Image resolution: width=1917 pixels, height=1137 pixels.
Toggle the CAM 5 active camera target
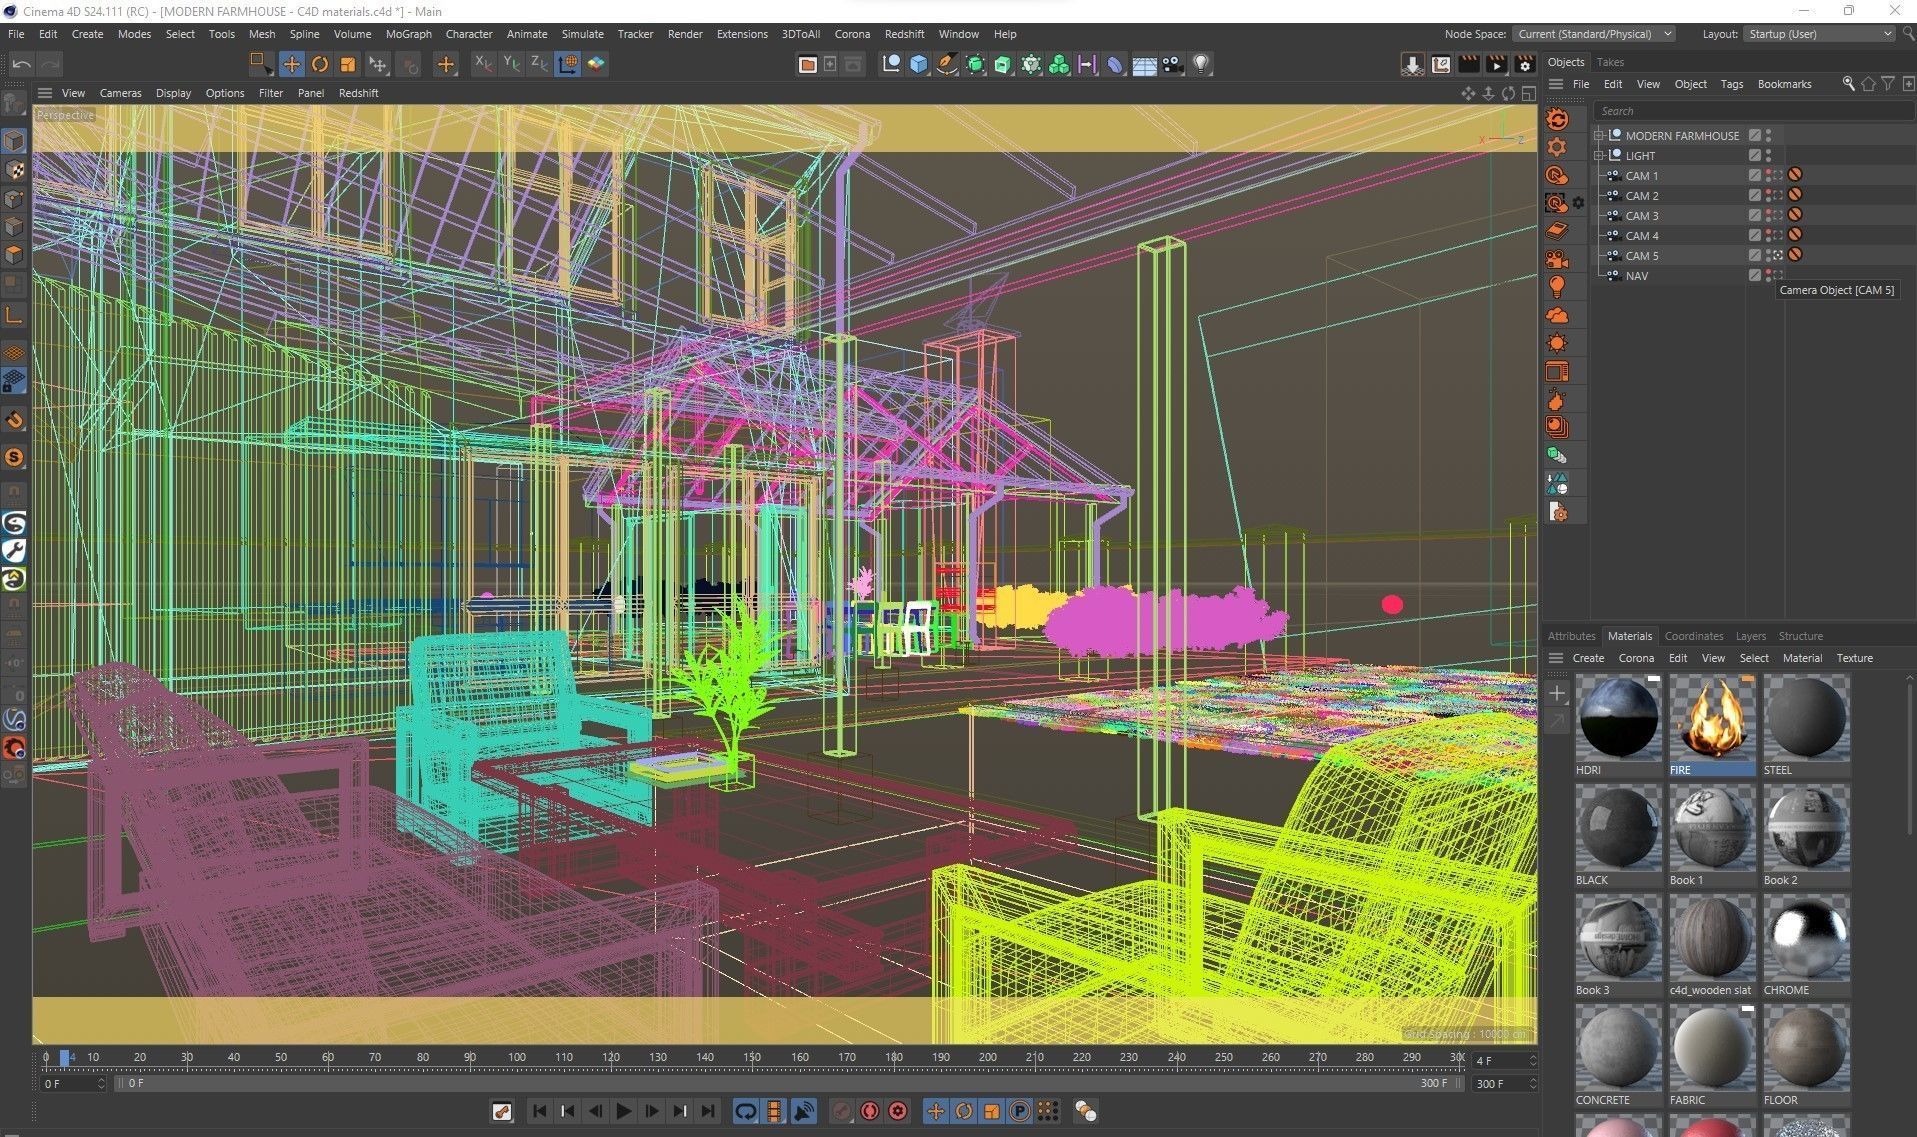click(1779, 255)
